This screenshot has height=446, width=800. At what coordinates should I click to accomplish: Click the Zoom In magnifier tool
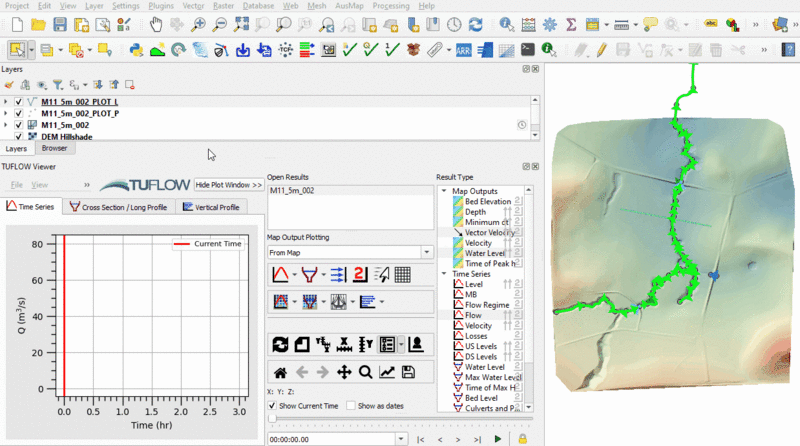coord(200,24)
